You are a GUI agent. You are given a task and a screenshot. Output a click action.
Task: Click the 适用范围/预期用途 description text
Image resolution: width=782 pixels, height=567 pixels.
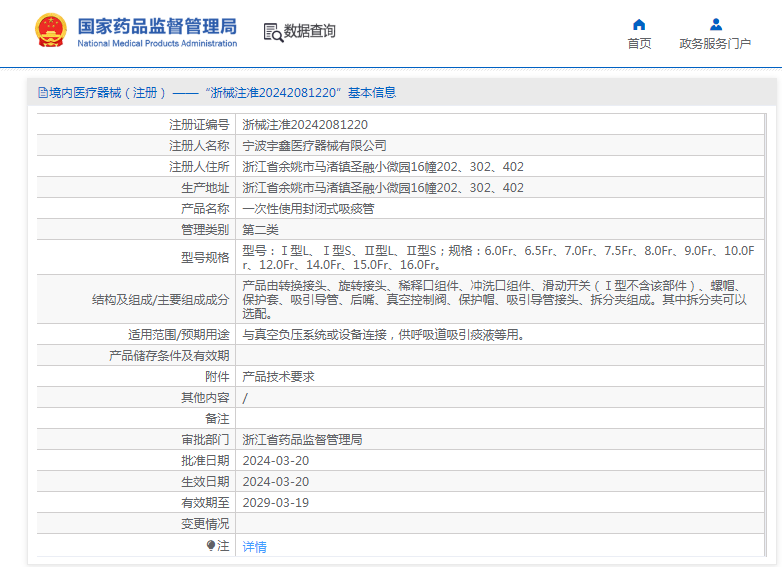click(x=383, y=334)
